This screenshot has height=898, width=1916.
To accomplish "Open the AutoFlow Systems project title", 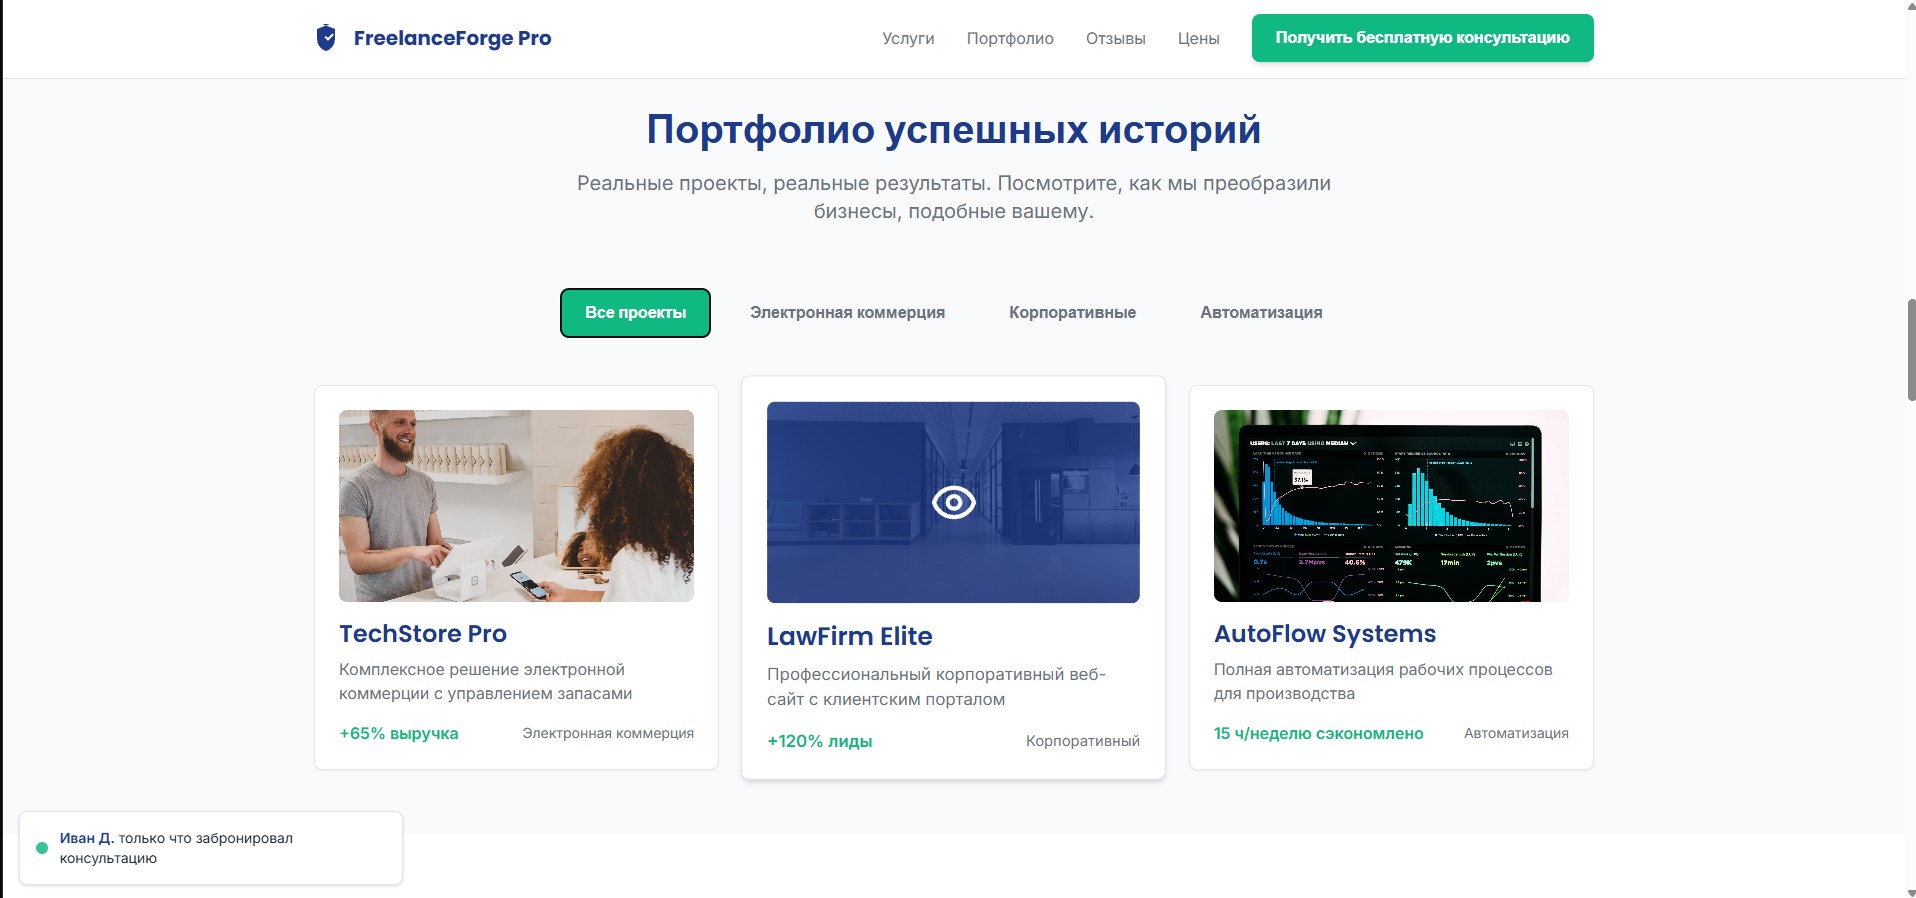I will pyautogui.click(x=1325, y=634).
